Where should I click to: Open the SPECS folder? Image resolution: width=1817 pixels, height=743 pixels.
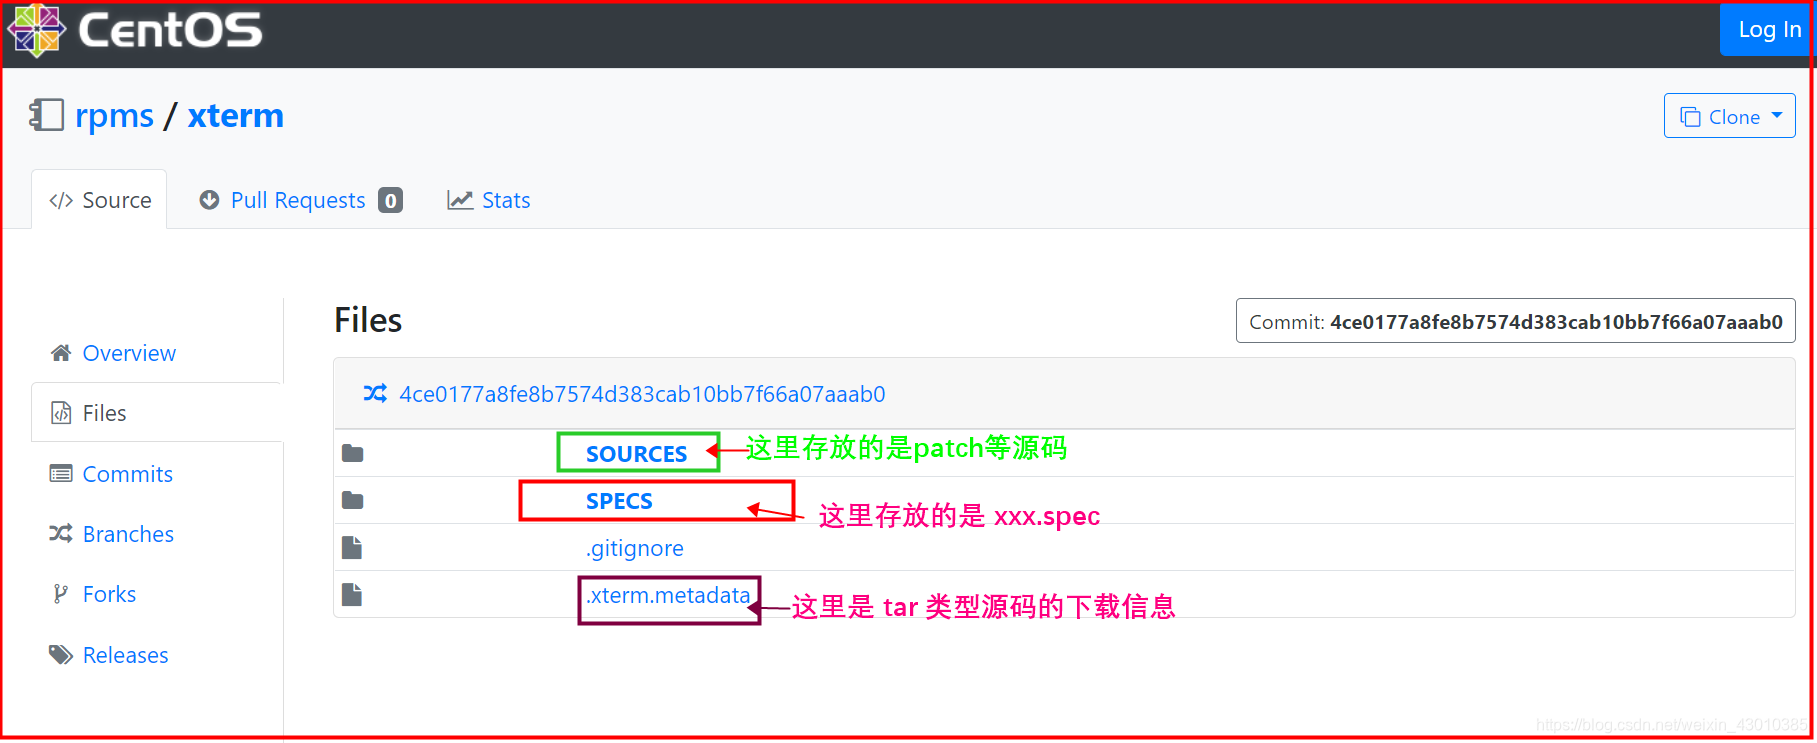(x=619, y=501)
